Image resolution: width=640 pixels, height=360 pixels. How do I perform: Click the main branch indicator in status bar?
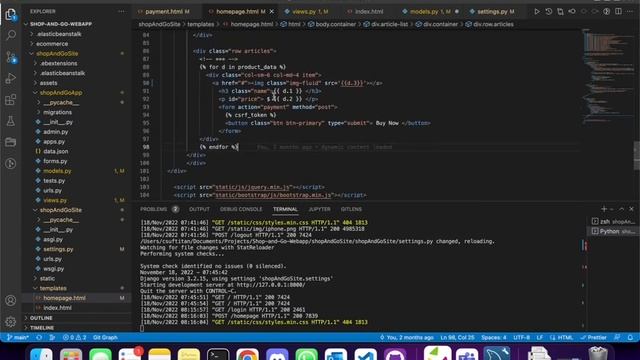(18, 338)
